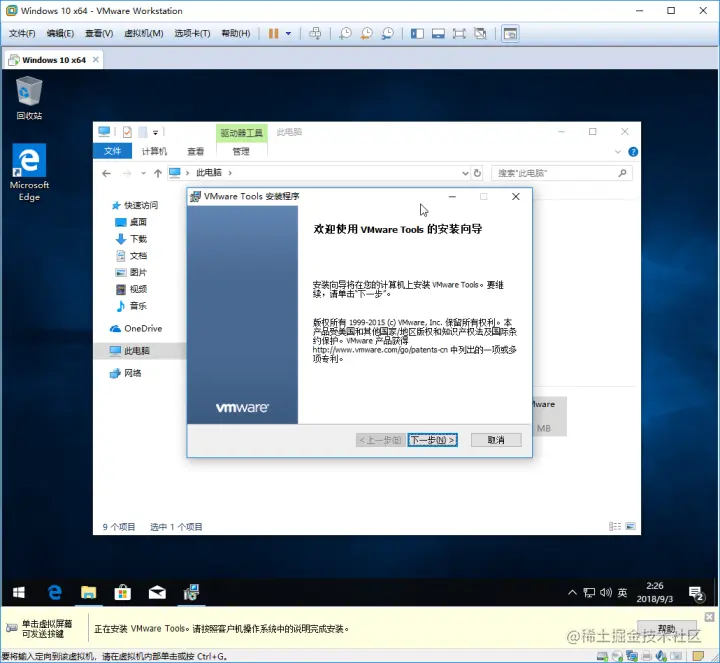Select 图片 in the navigation pane
Viewport: 720px width, 663px height.
pyautogui.click(x=131, y=272)
